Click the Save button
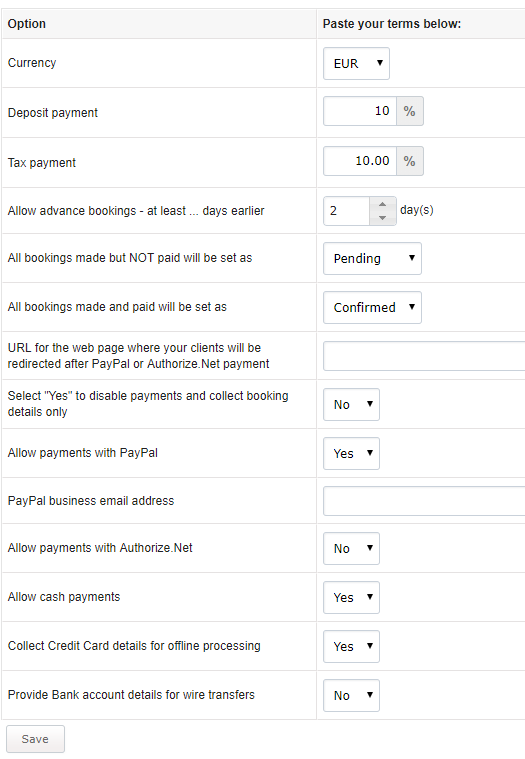525x759 pixels. pyautogui.click(x=35, y=739)
